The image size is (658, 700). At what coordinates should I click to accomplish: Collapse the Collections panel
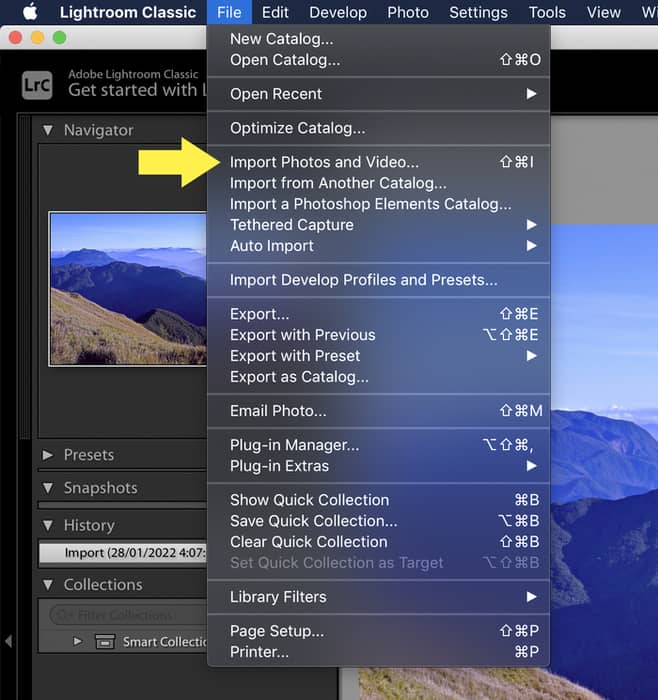click(x=48, y=585)
